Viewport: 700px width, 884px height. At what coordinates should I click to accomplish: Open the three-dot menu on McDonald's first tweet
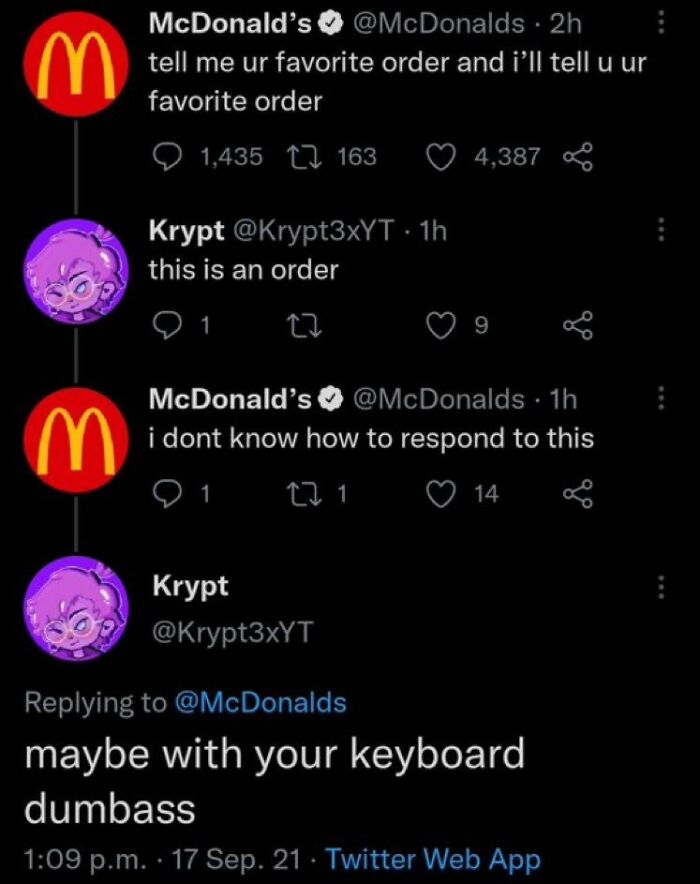point(660,24)
